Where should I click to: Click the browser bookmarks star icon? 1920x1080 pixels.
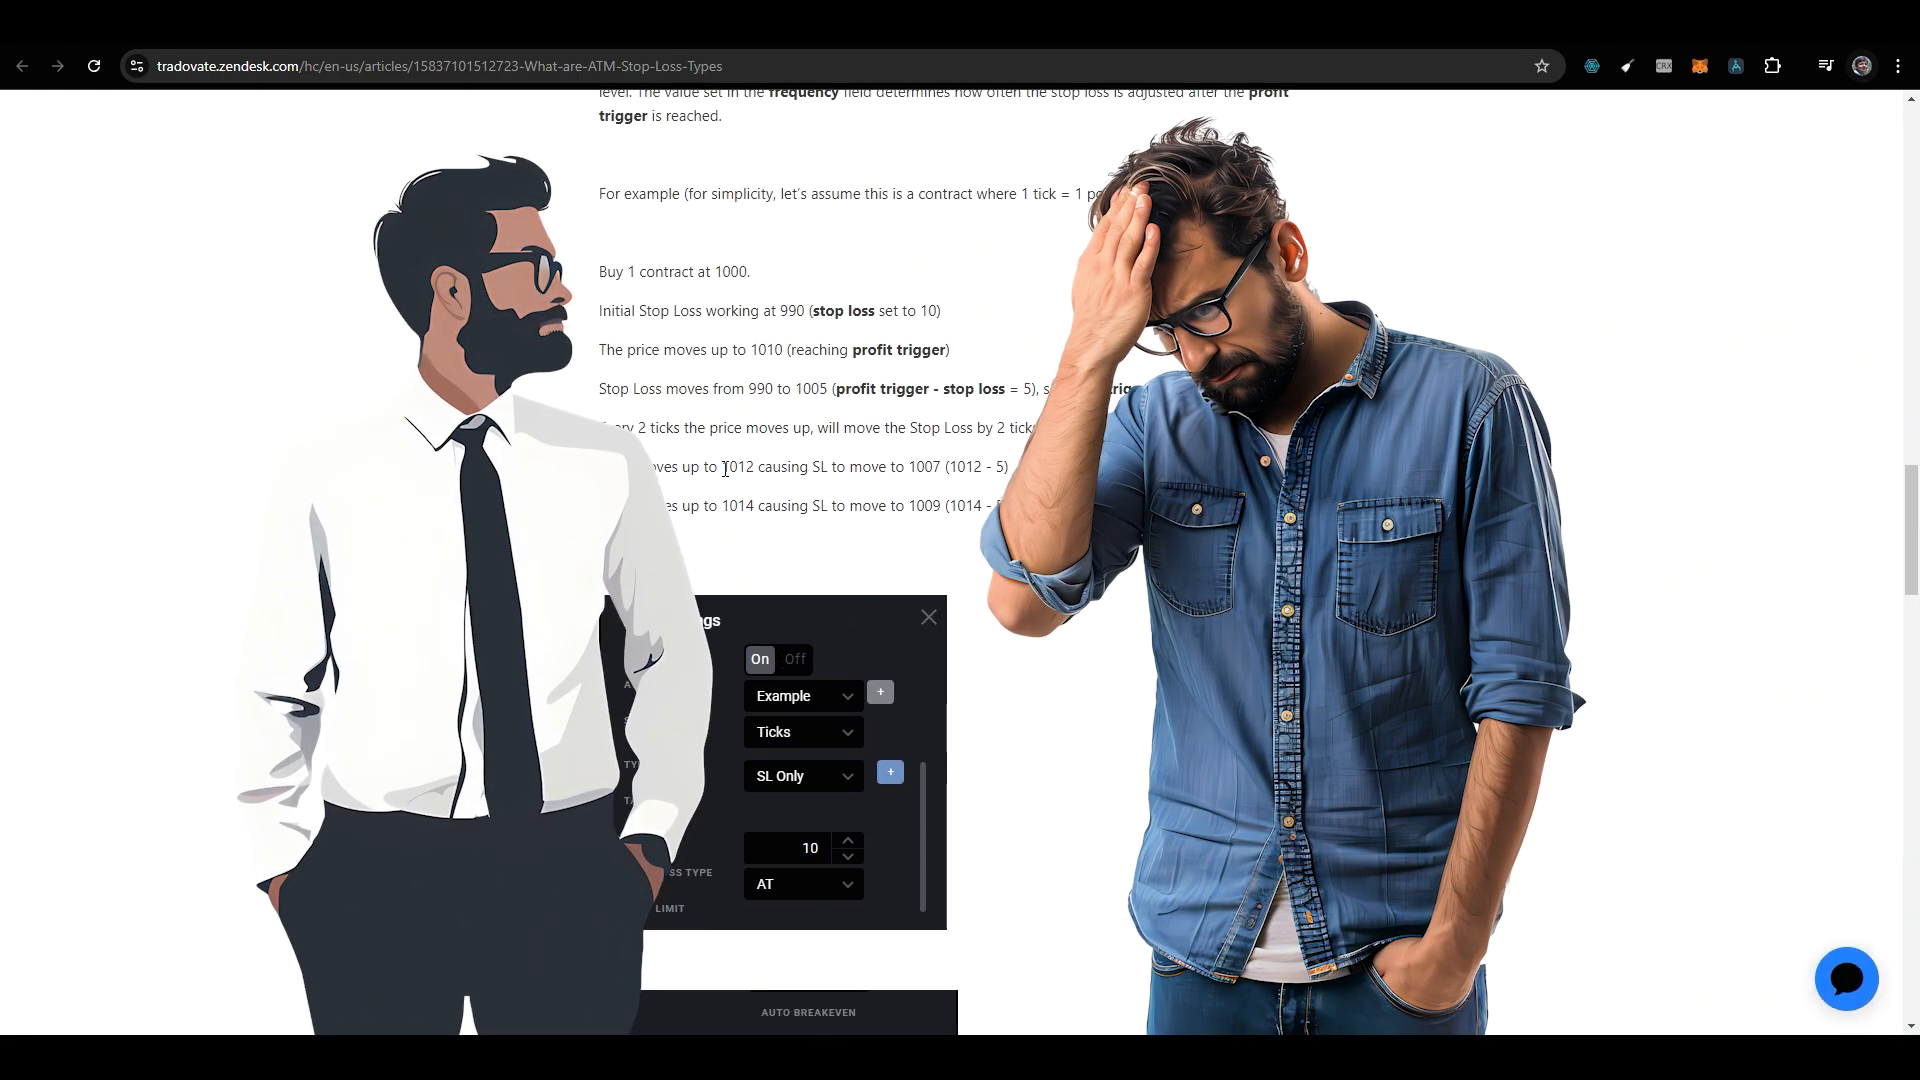click(1542, 66)
